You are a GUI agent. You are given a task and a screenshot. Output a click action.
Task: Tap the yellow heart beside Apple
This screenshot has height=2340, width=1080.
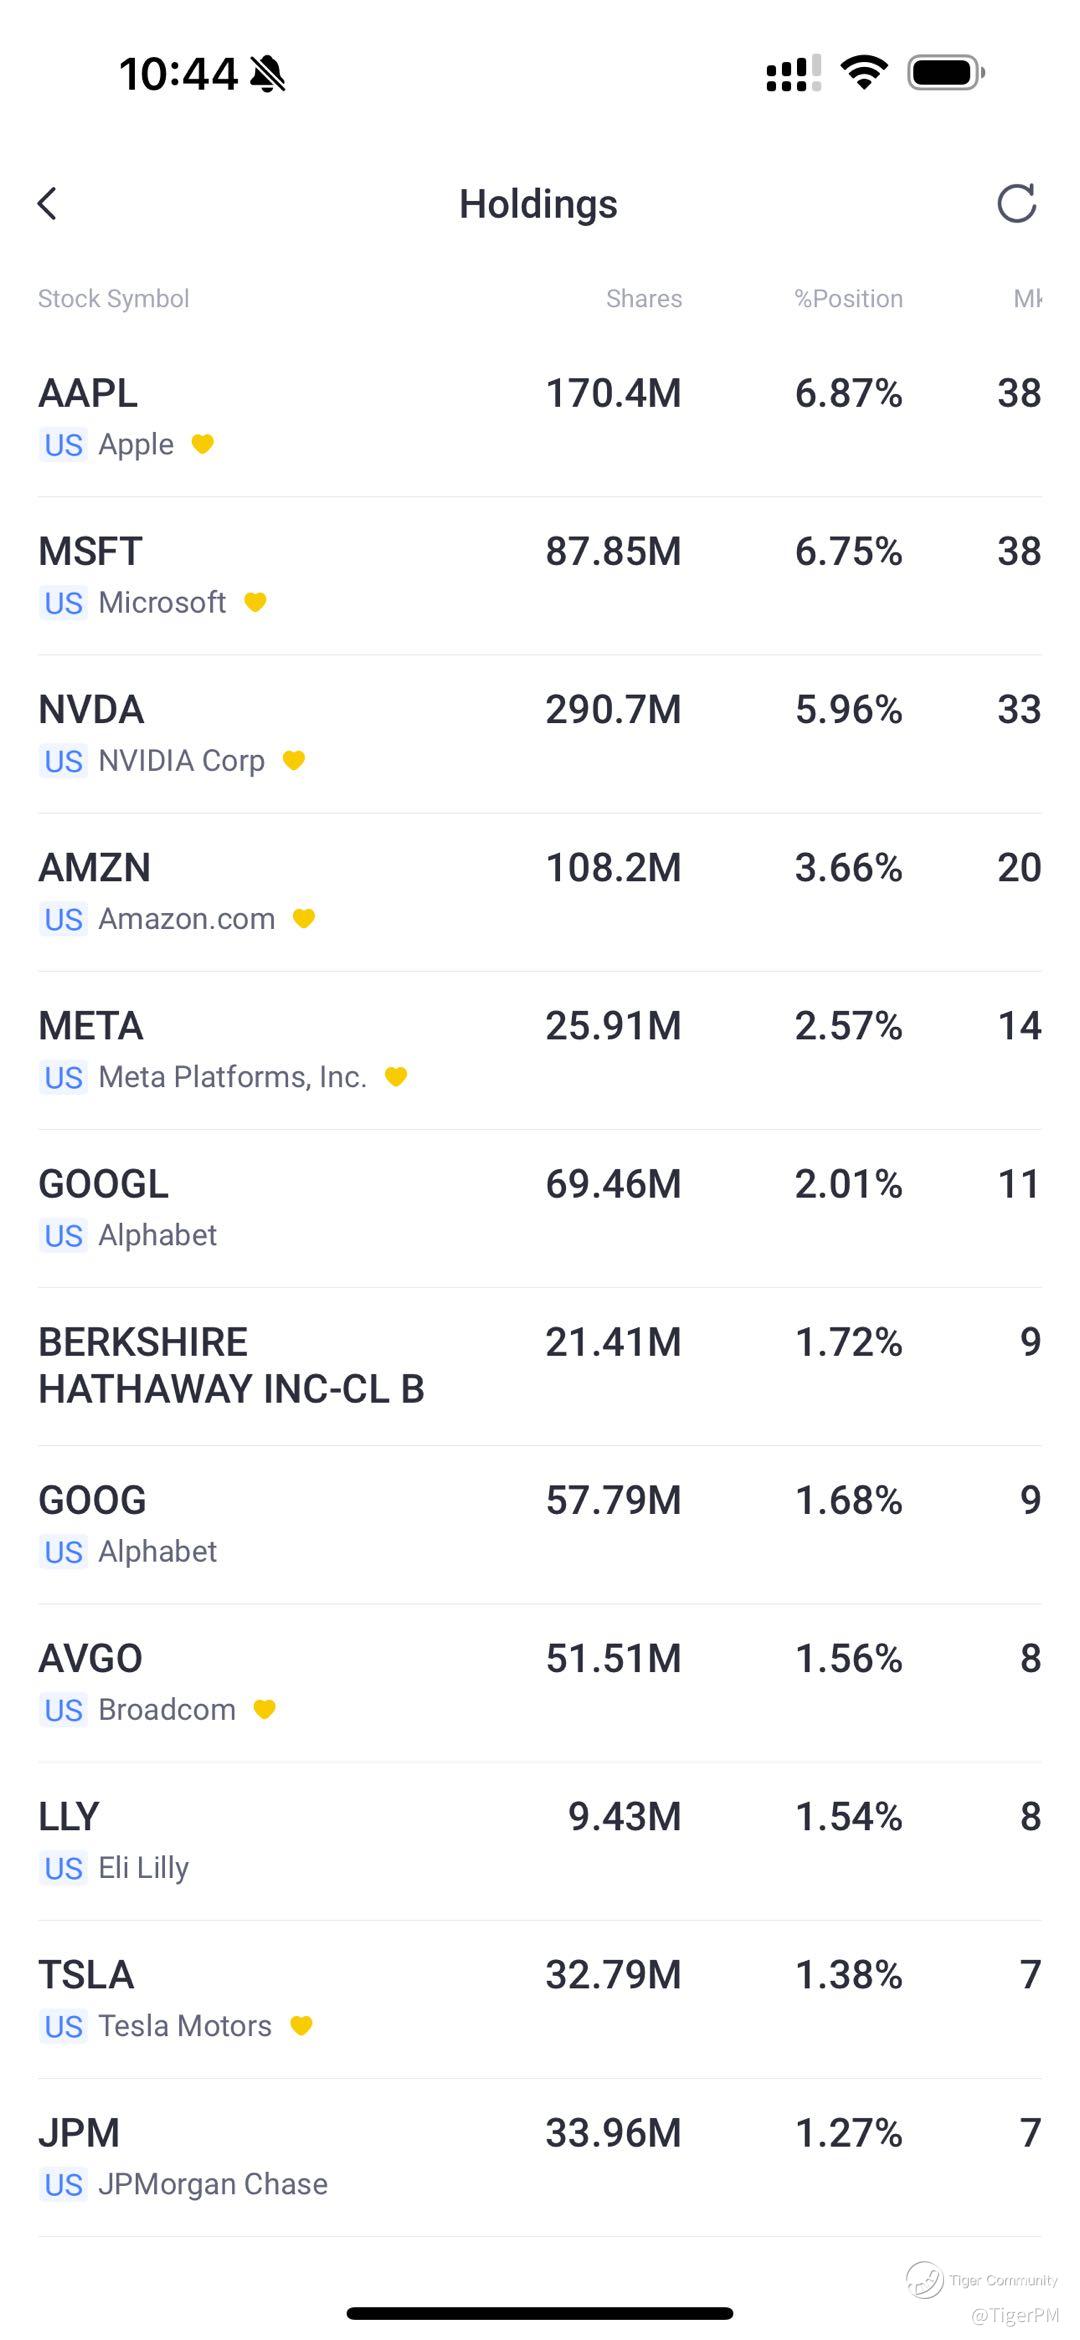(203, 444)
